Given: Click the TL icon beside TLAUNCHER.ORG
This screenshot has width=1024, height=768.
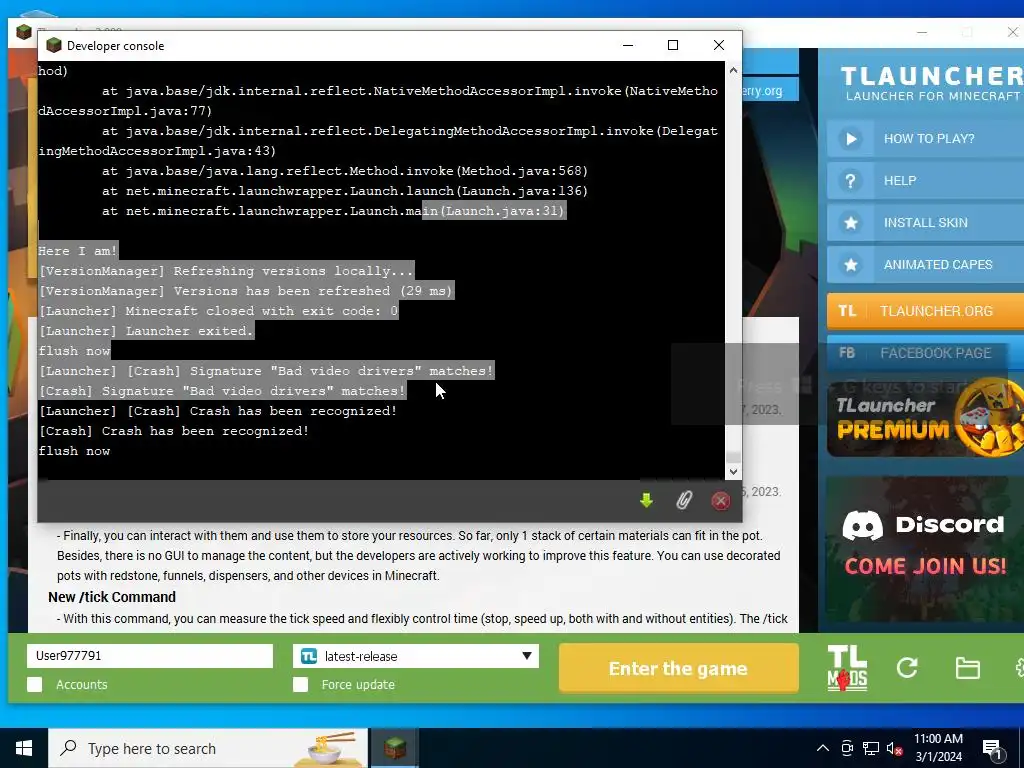Looking at the screenshot, I should tap(847, 311).
